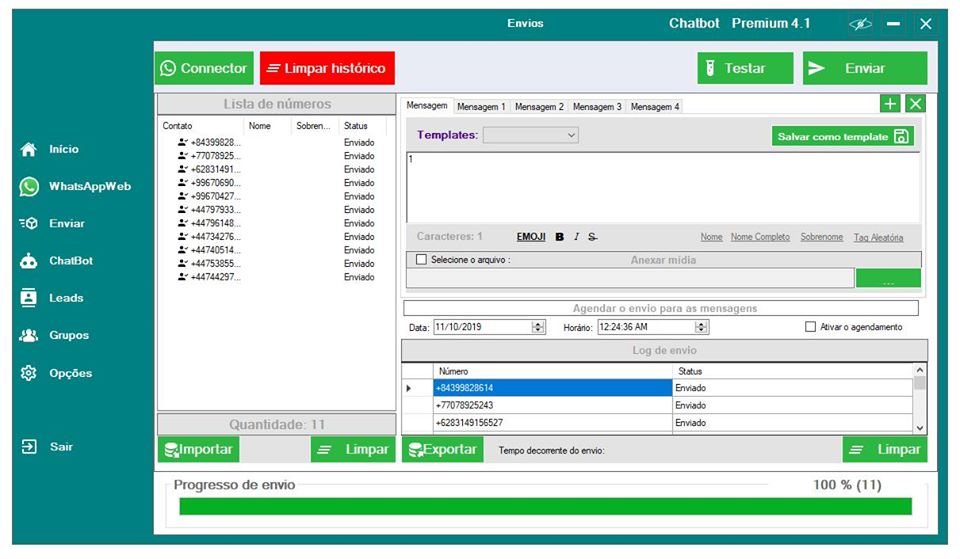Open the Grupos sidebar section
This screenshot has width=960, height=559.
[54, 336]
